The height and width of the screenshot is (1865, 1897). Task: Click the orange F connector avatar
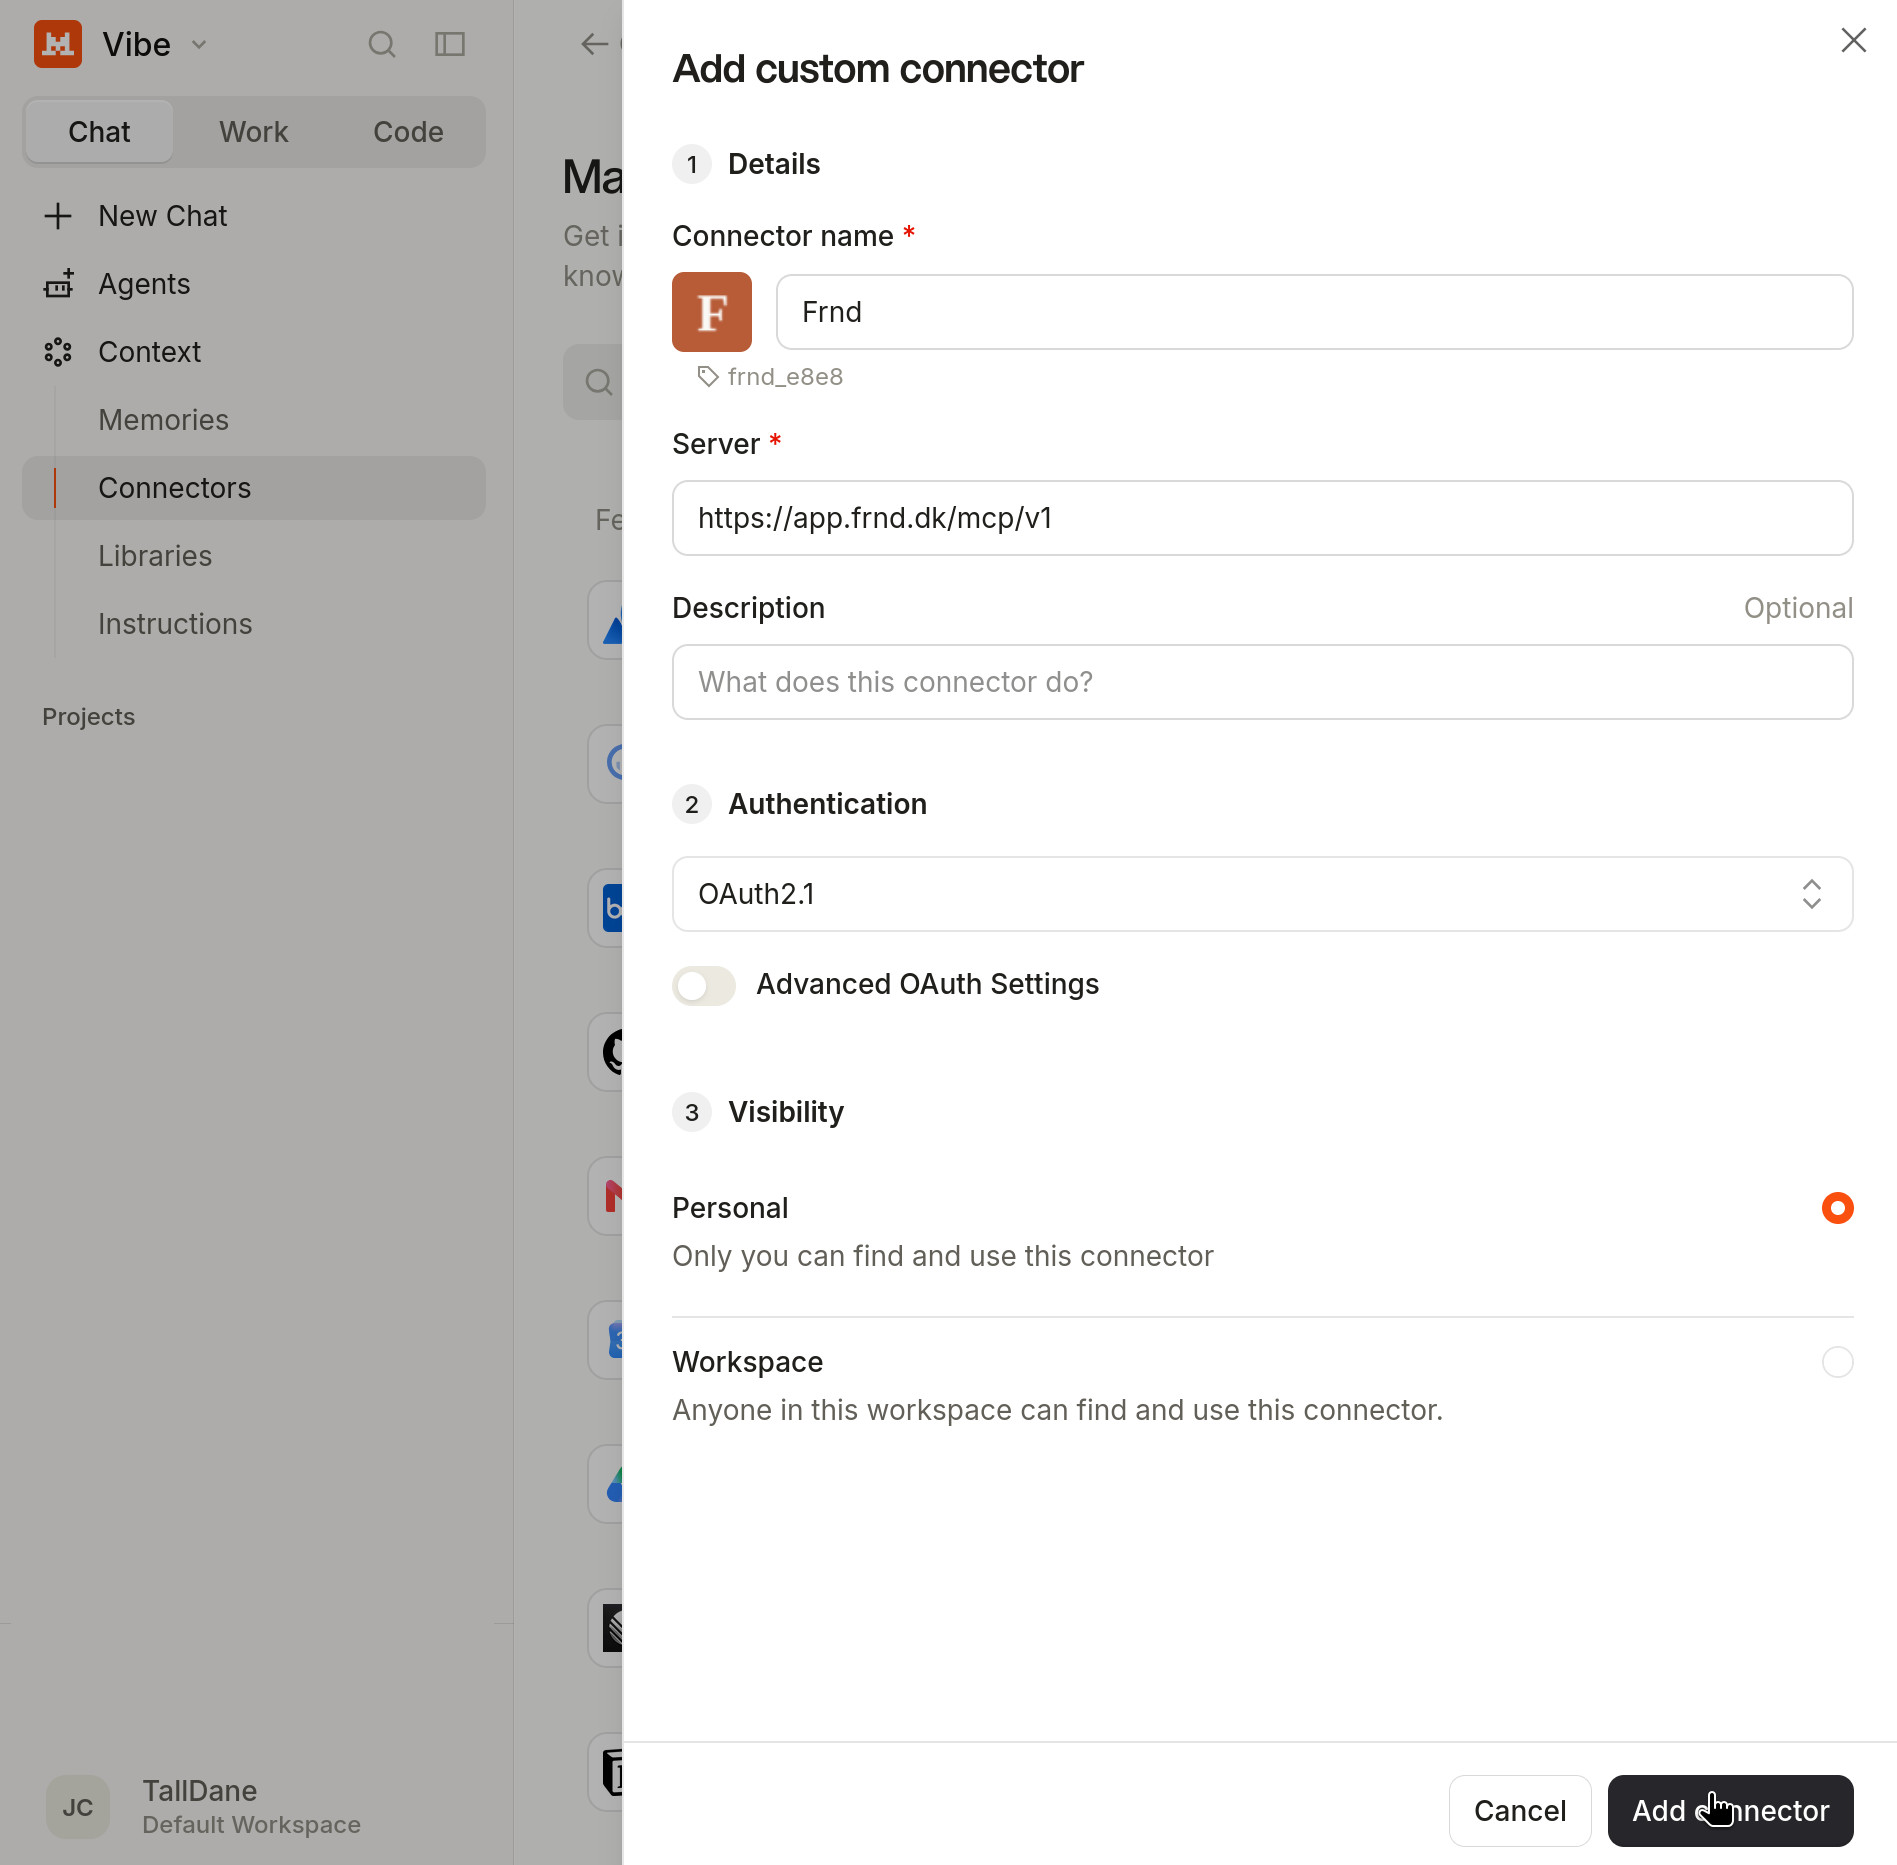click(x=712, y=312)
